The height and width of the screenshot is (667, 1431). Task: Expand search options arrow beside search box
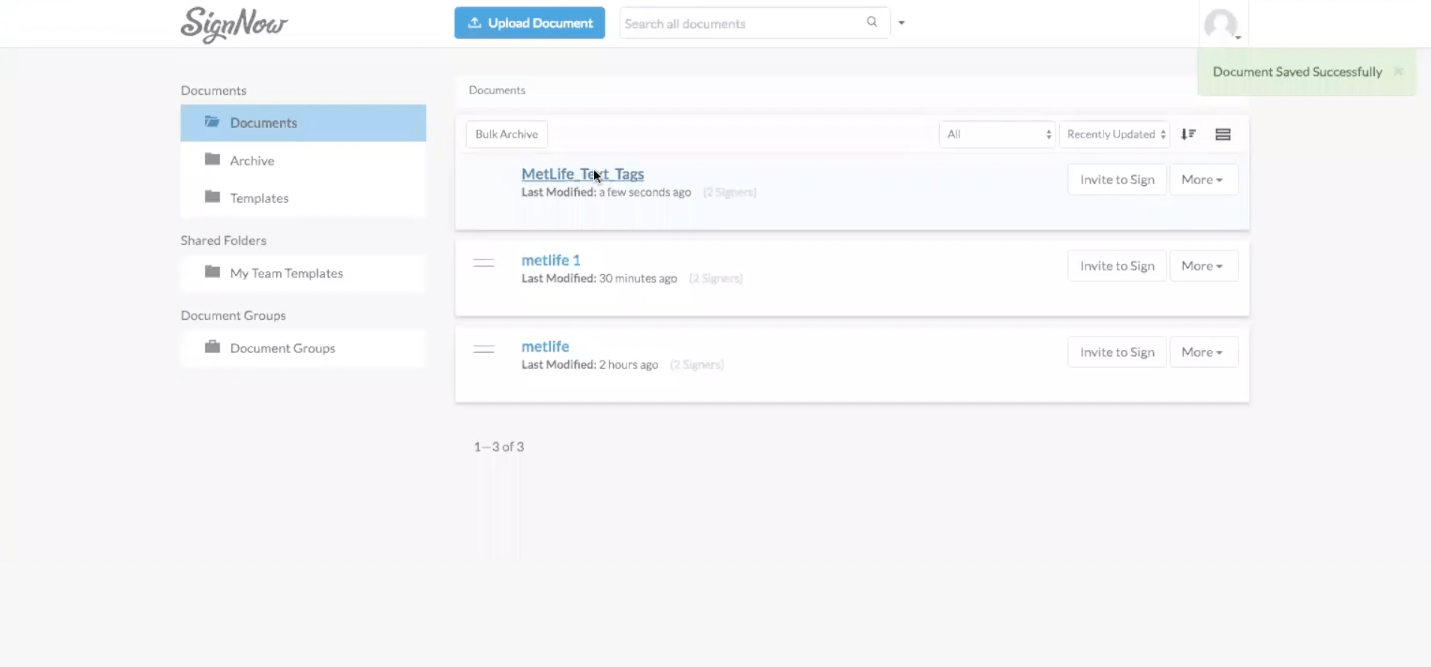(x=901, y=23)
